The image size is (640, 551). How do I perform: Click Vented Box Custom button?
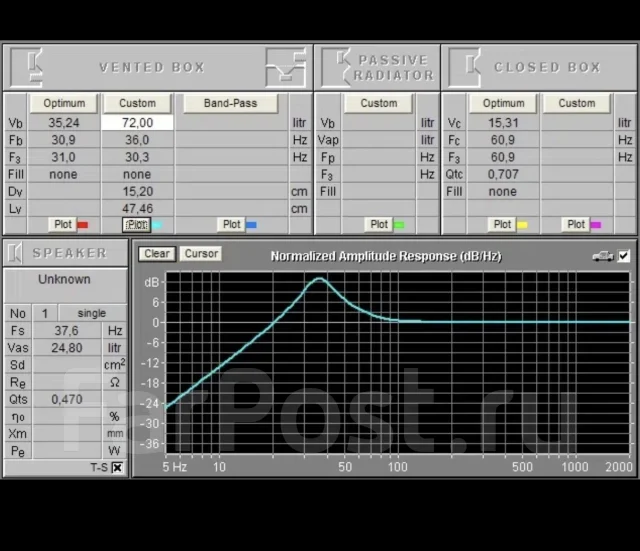(137, 103)
